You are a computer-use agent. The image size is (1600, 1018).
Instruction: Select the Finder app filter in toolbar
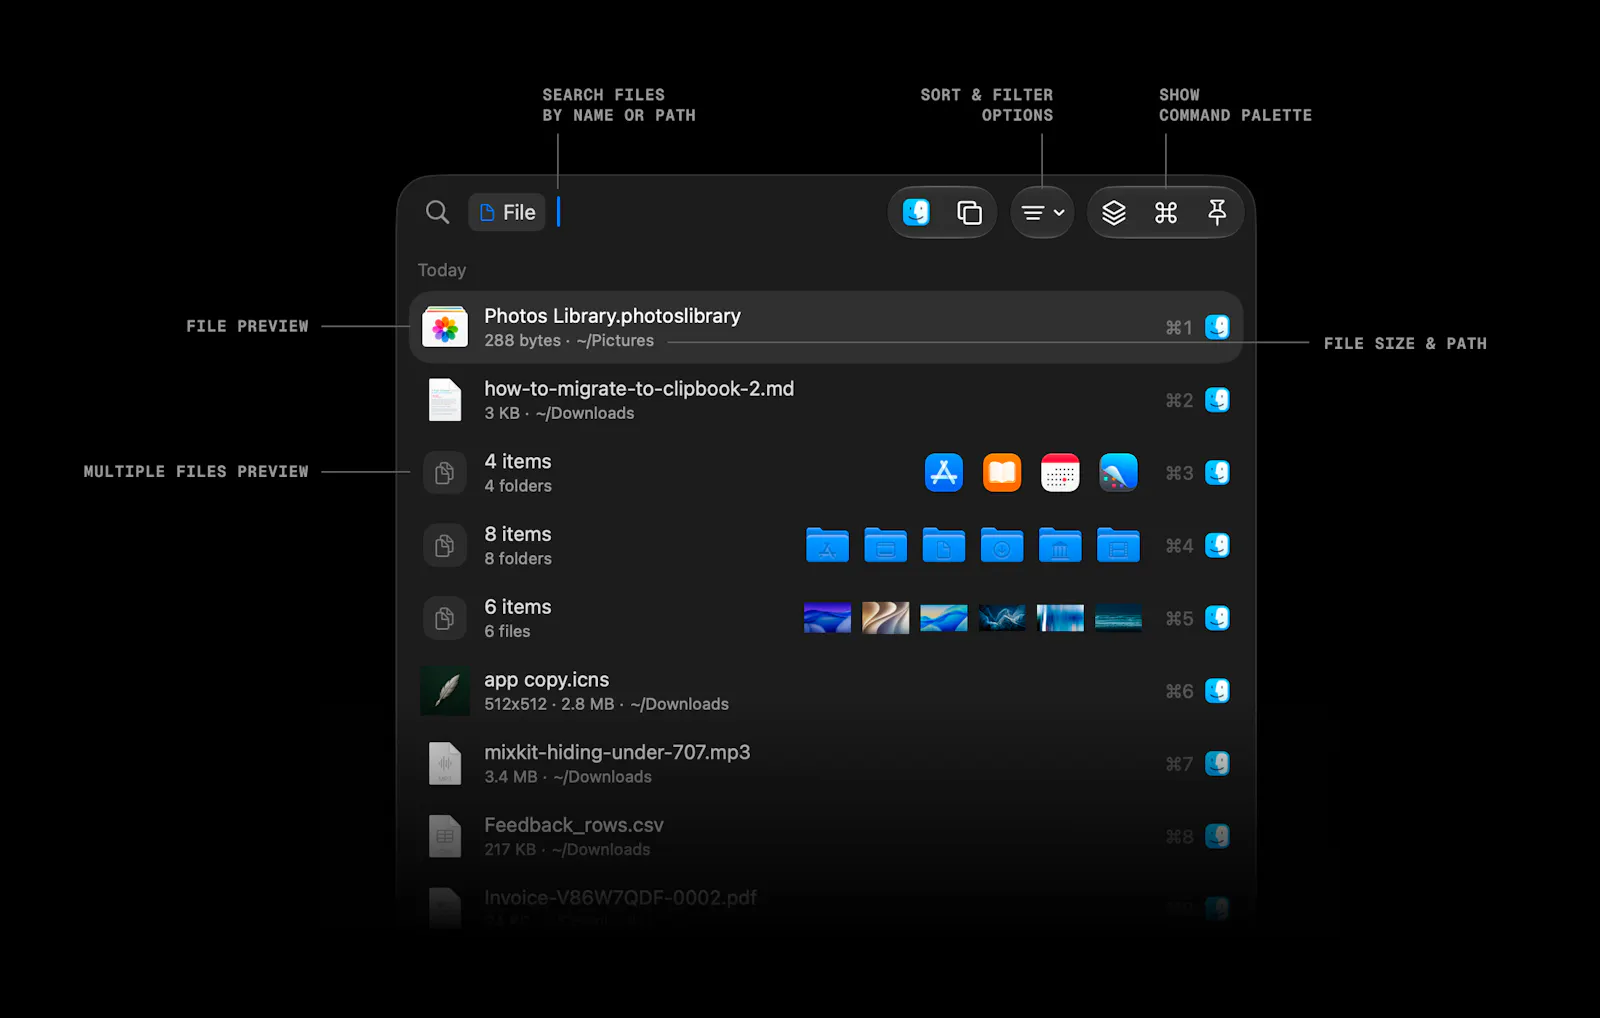(x=916, y=212)
